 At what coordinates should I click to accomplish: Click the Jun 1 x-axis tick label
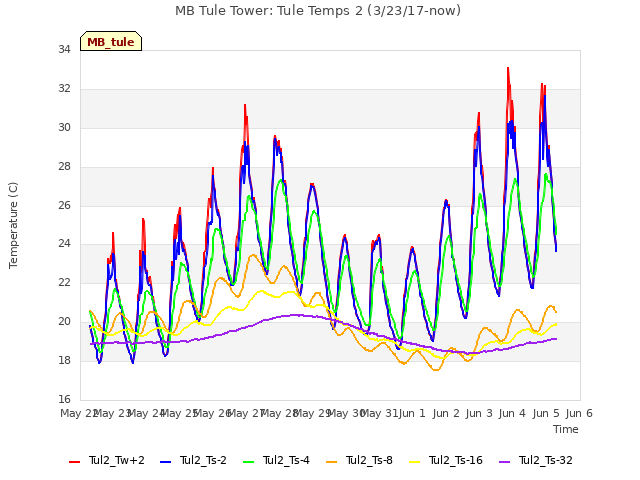(x=412, y=413)
